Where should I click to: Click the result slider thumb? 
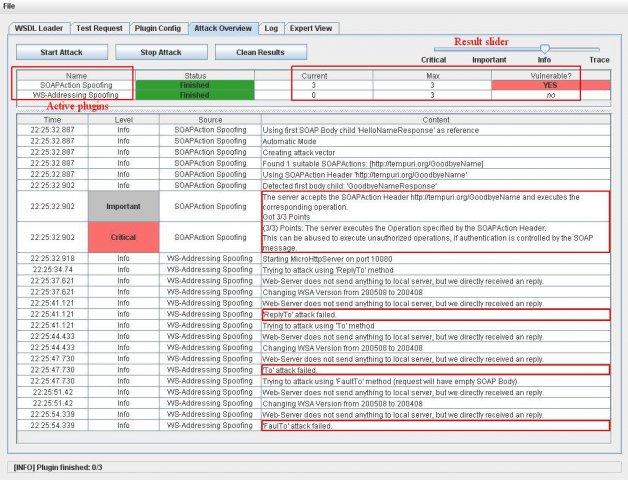click(544, 49)
